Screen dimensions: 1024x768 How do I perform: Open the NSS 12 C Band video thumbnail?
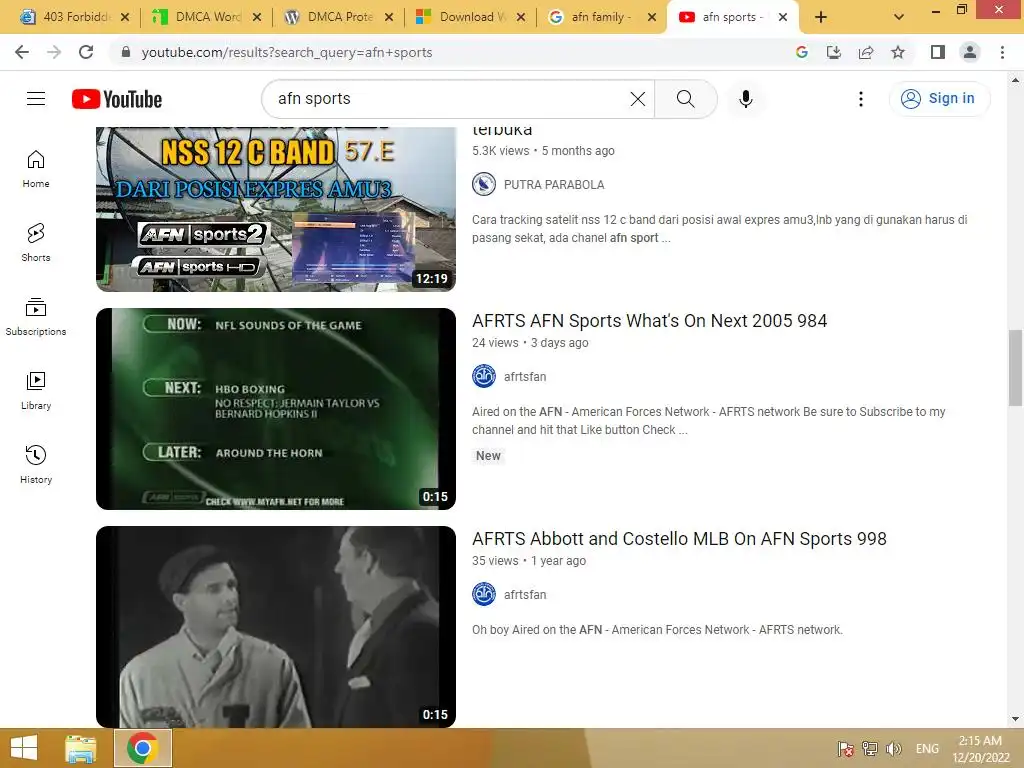pyautogui.click(x=276, y=209)
